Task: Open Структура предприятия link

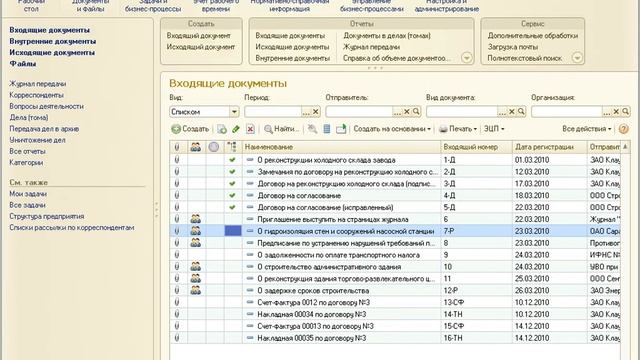Action: click(47, 216)
